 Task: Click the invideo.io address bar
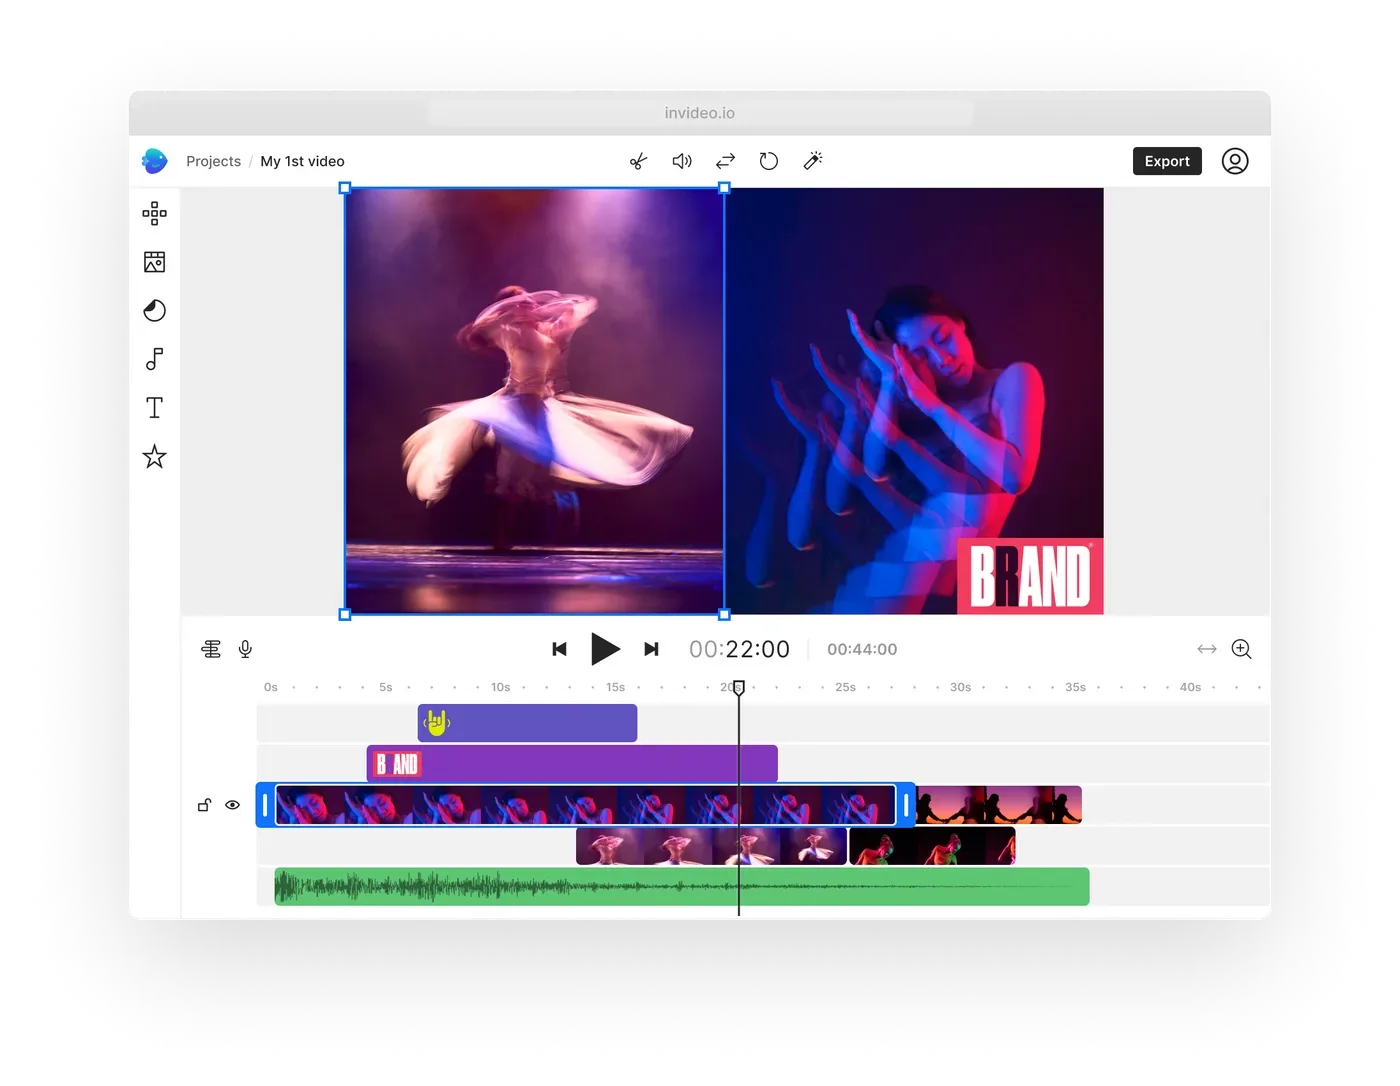(x=700, y=113)
